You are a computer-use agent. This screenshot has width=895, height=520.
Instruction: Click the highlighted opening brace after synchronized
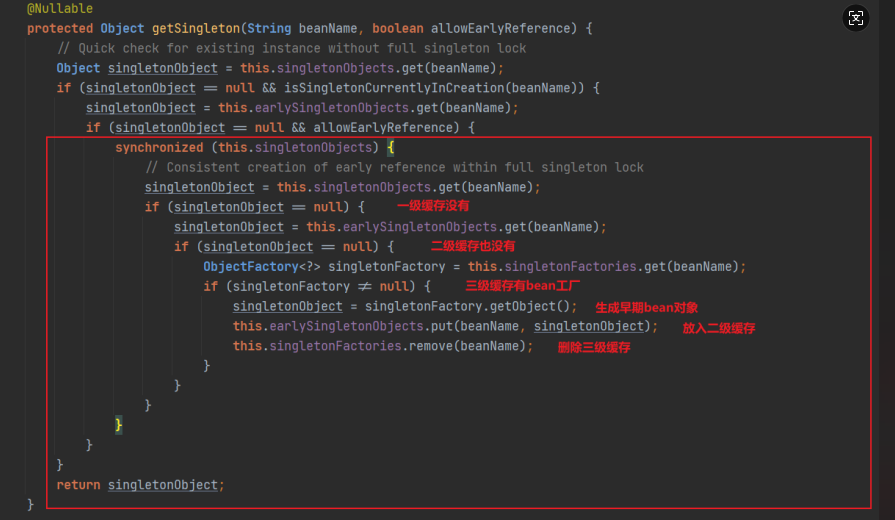click(391, 147)
